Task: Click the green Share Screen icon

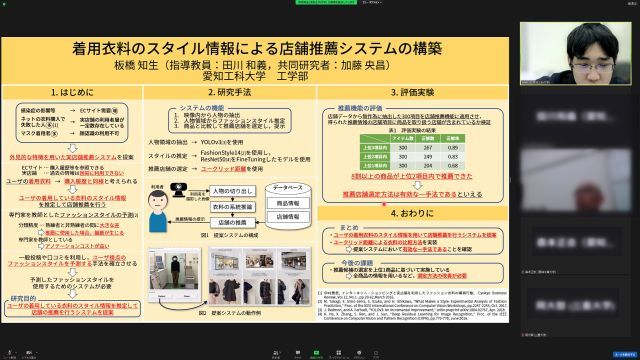Action: (x=316, y=353)
